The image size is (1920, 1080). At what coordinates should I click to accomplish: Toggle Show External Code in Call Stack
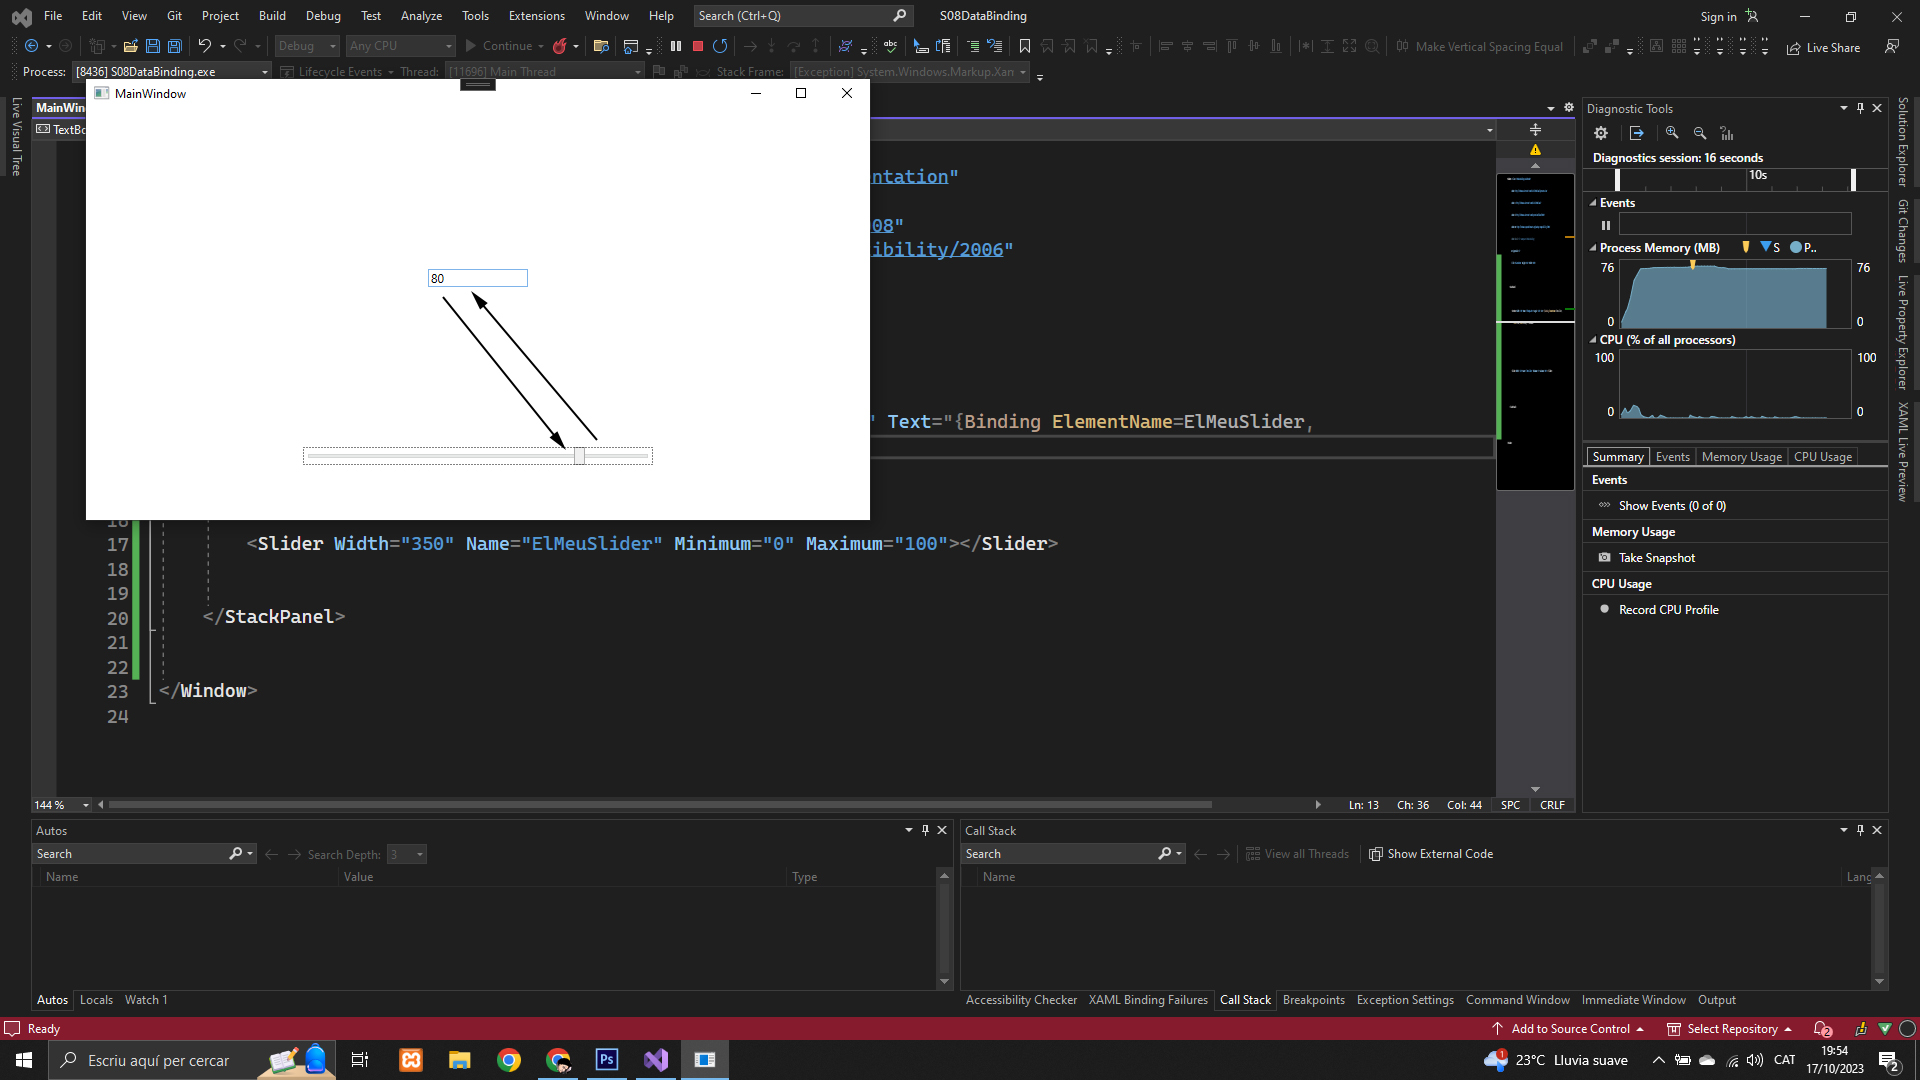[1430, 854]
